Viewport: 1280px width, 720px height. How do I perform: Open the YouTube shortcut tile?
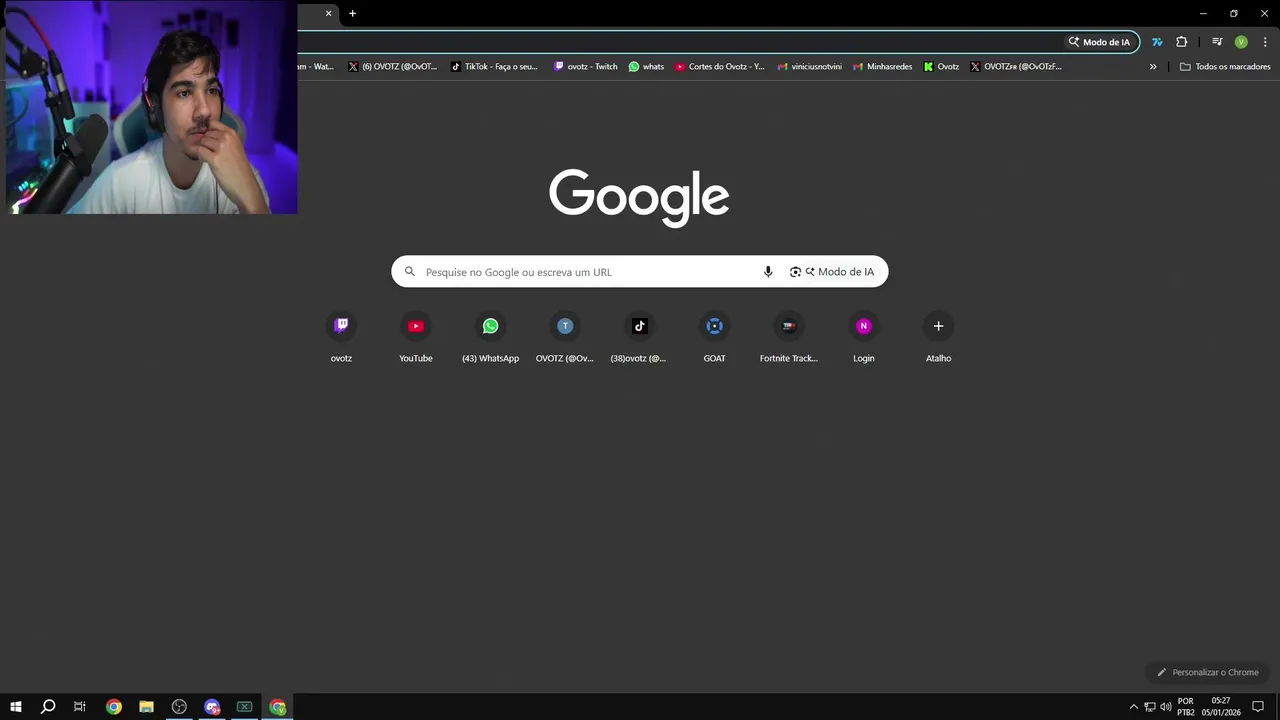pyautogui.click(x=416, y=338)
